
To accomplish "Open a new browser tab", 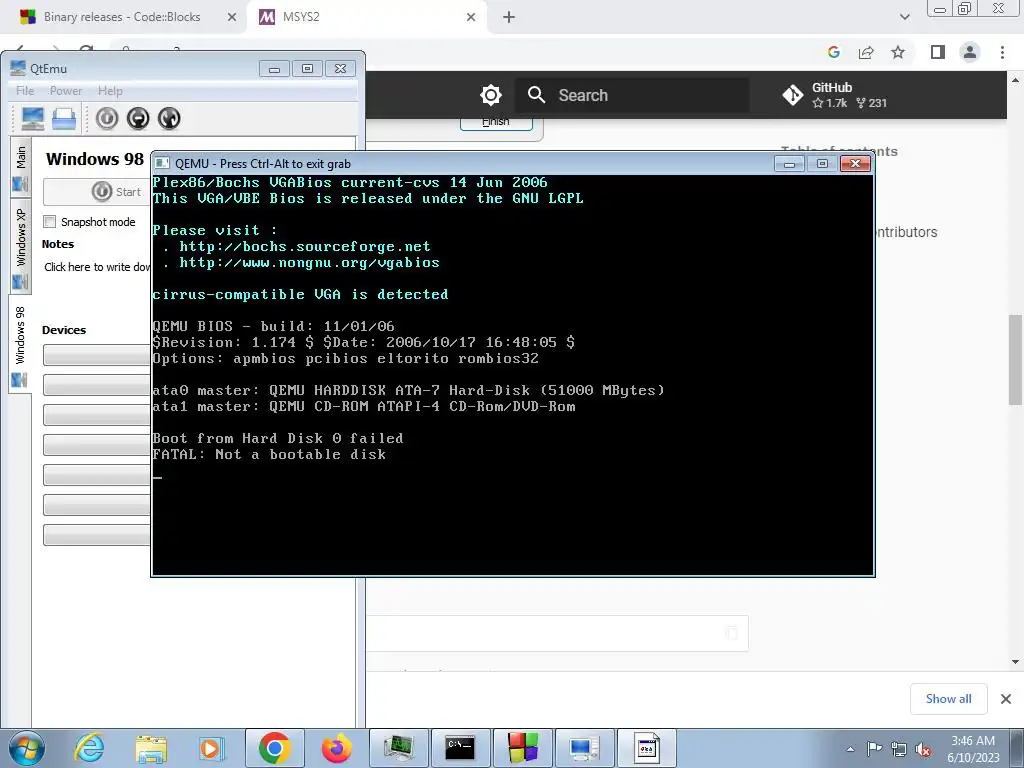I will click(509, 17).
